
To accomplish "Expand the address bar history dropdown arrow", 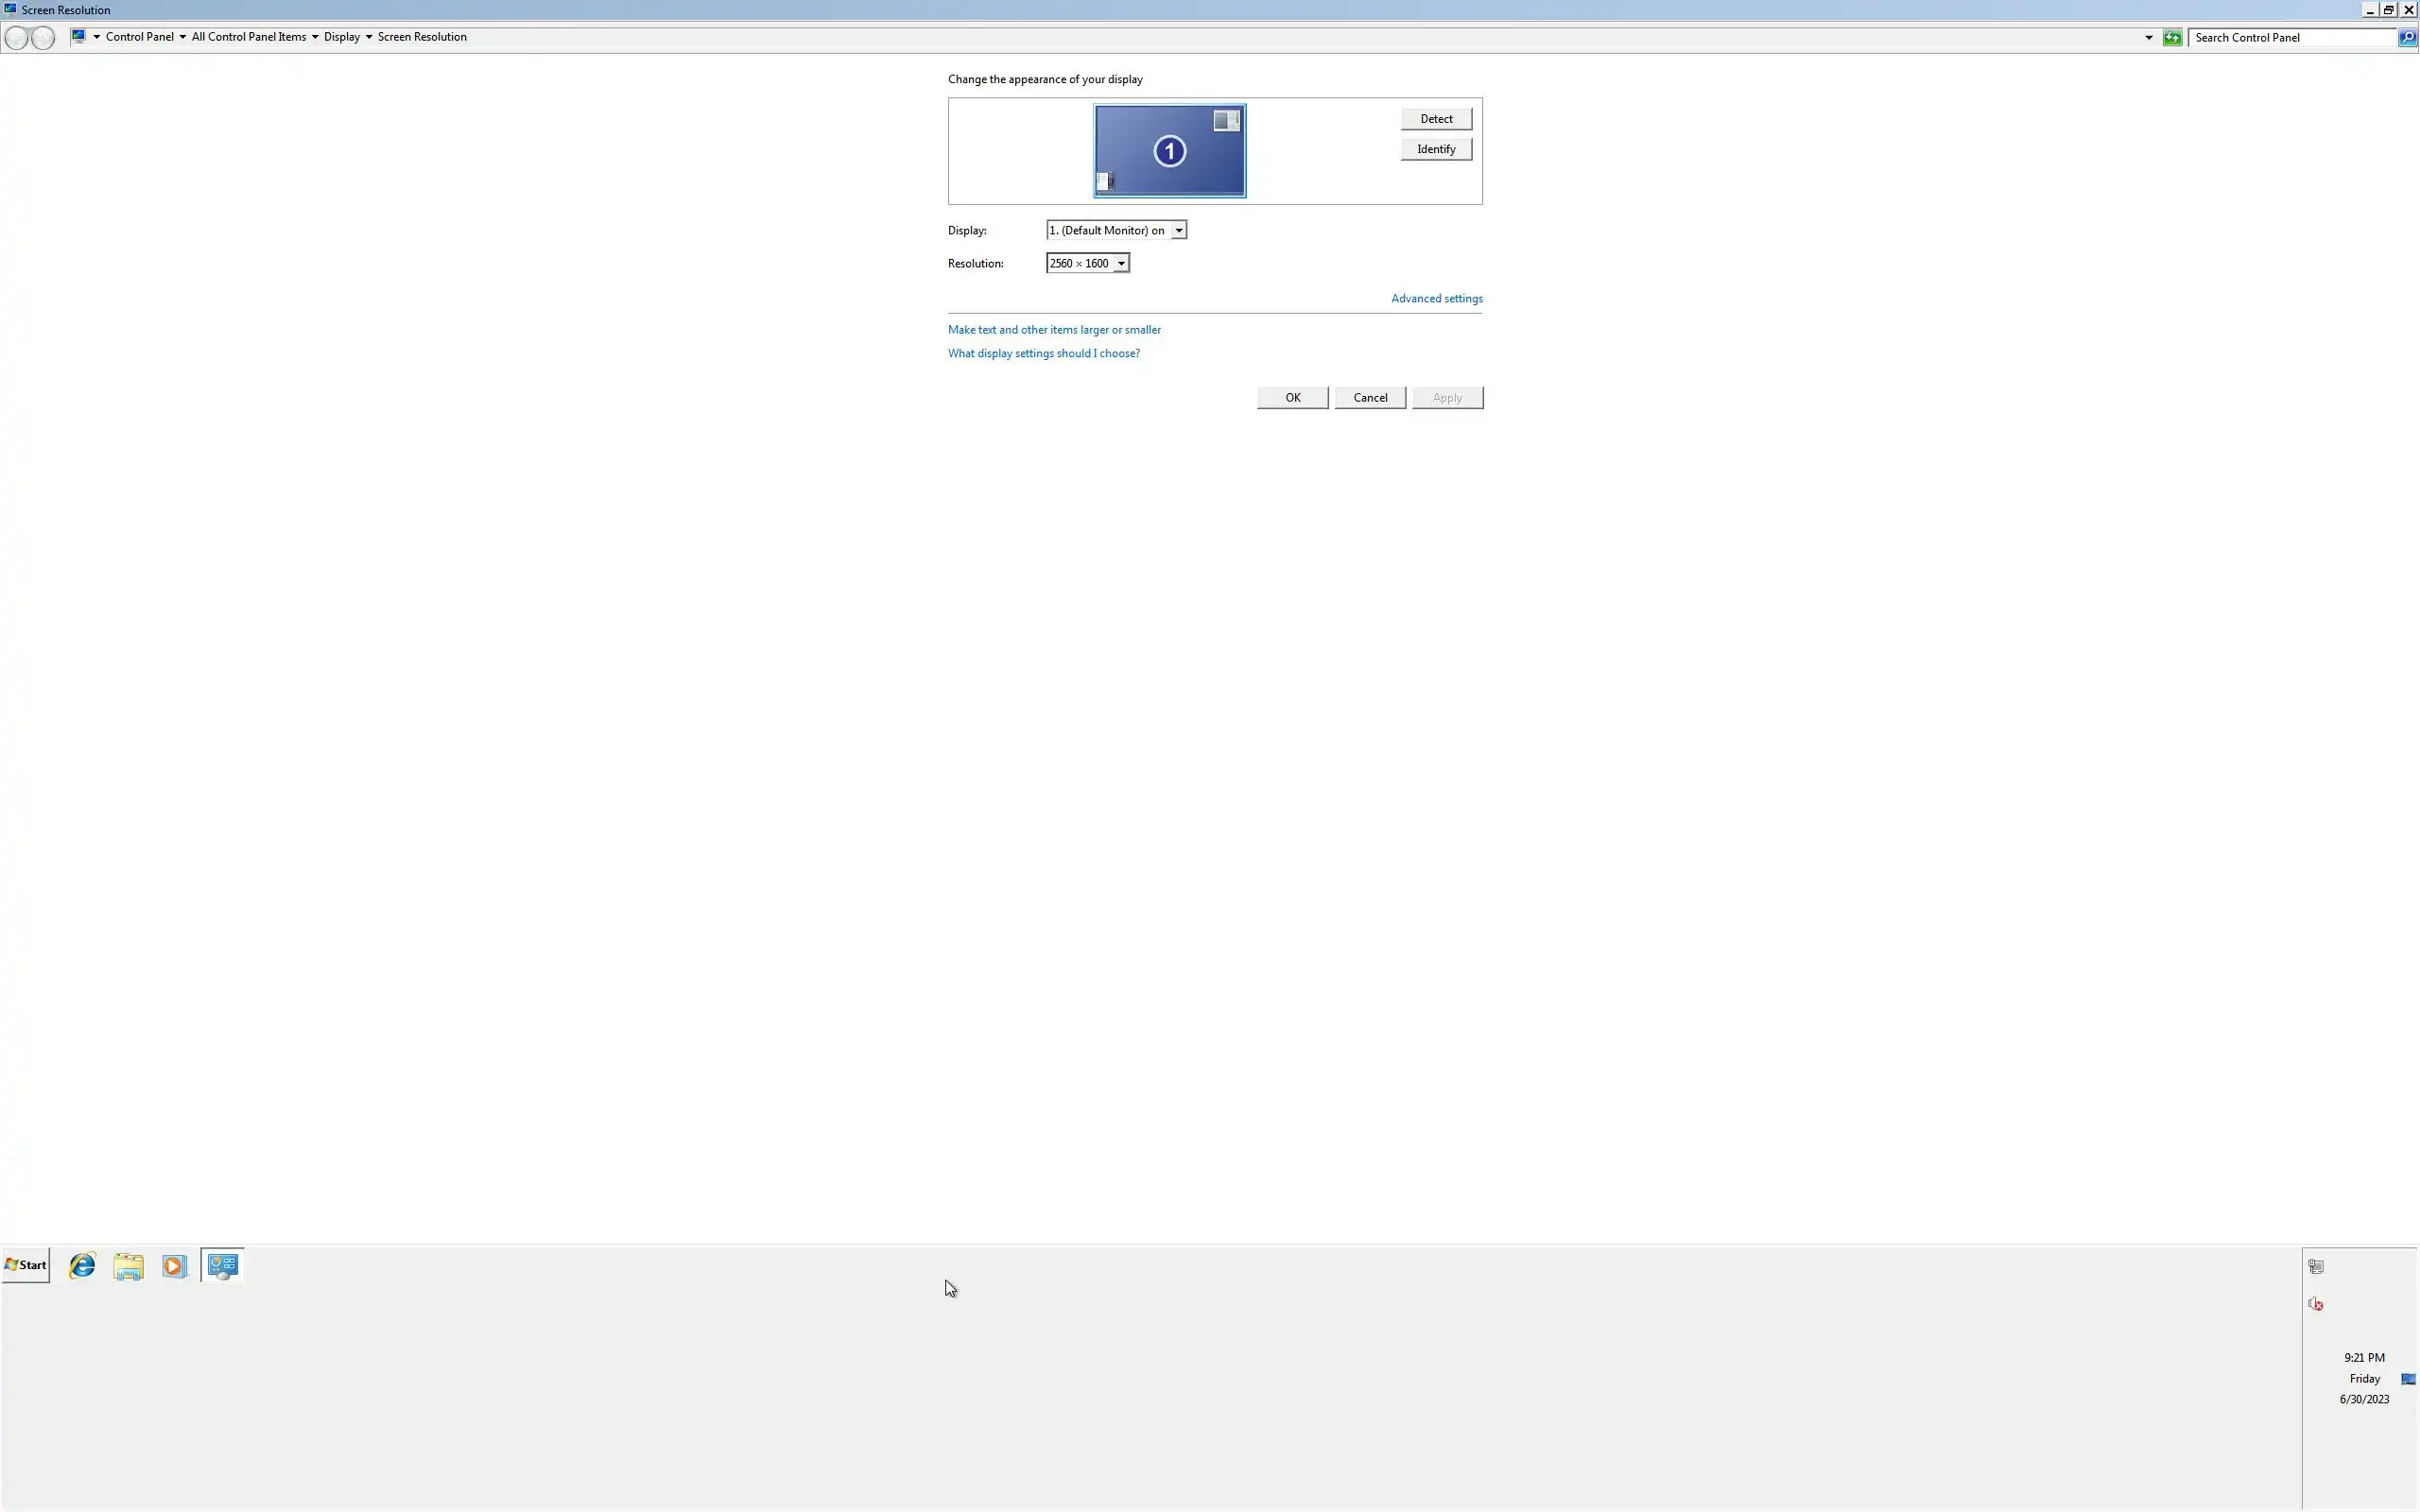I will pos(2148,37).
